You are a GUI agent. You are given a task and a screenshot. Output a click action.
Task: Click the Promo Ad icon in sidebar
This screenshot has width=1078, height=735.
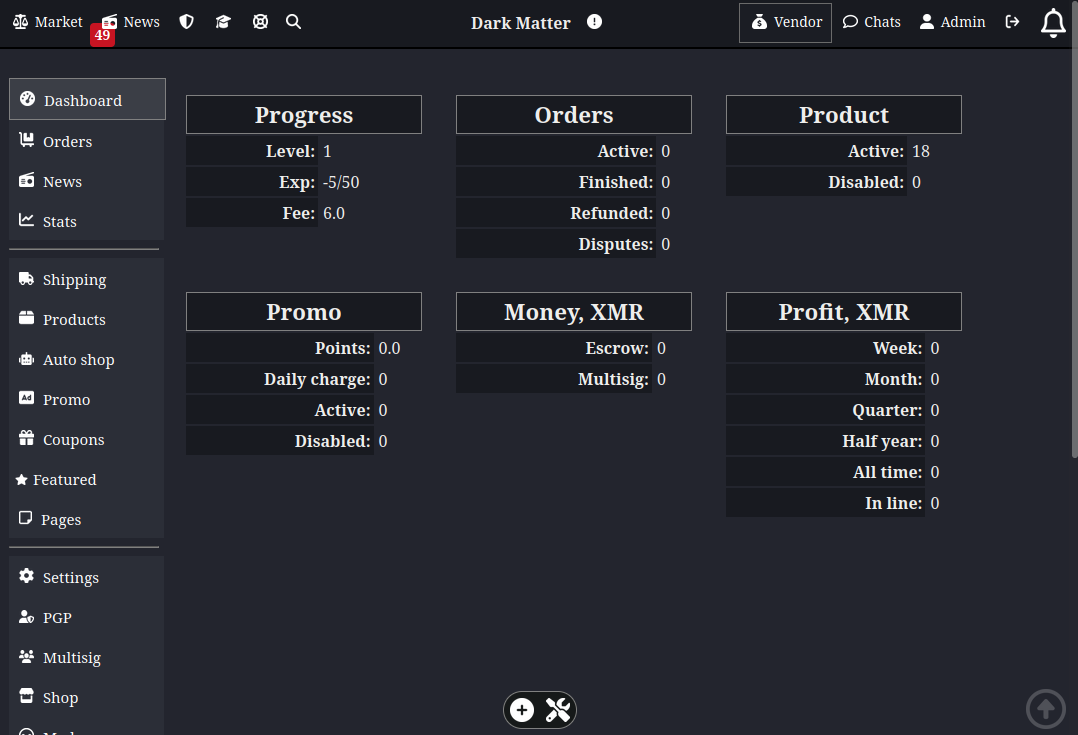[26, 397]
